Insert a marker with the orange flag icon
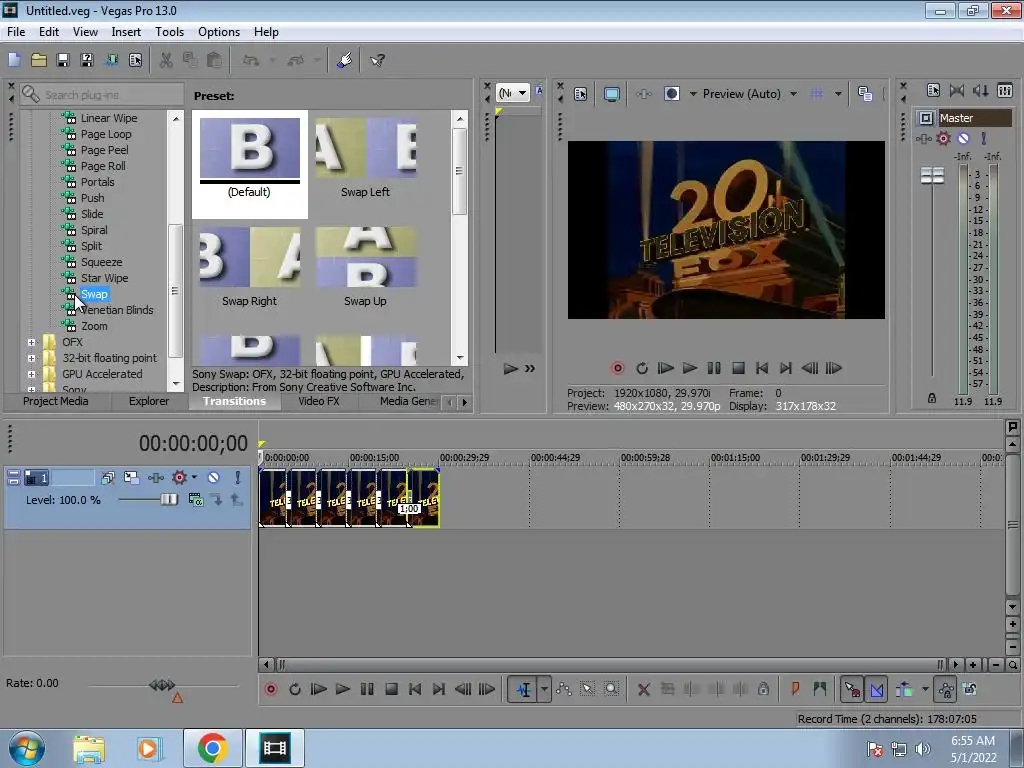The height and width of the screenshot is (768, 1024). pyautogui.click(x=795, y=689)
